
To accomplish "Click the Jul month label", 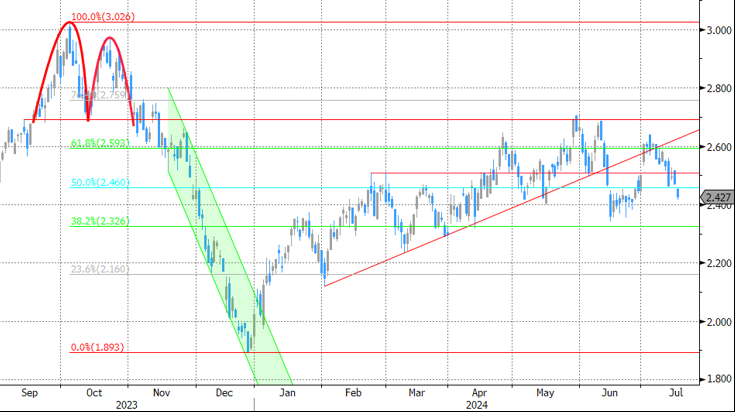I will (x=675, y=393).
